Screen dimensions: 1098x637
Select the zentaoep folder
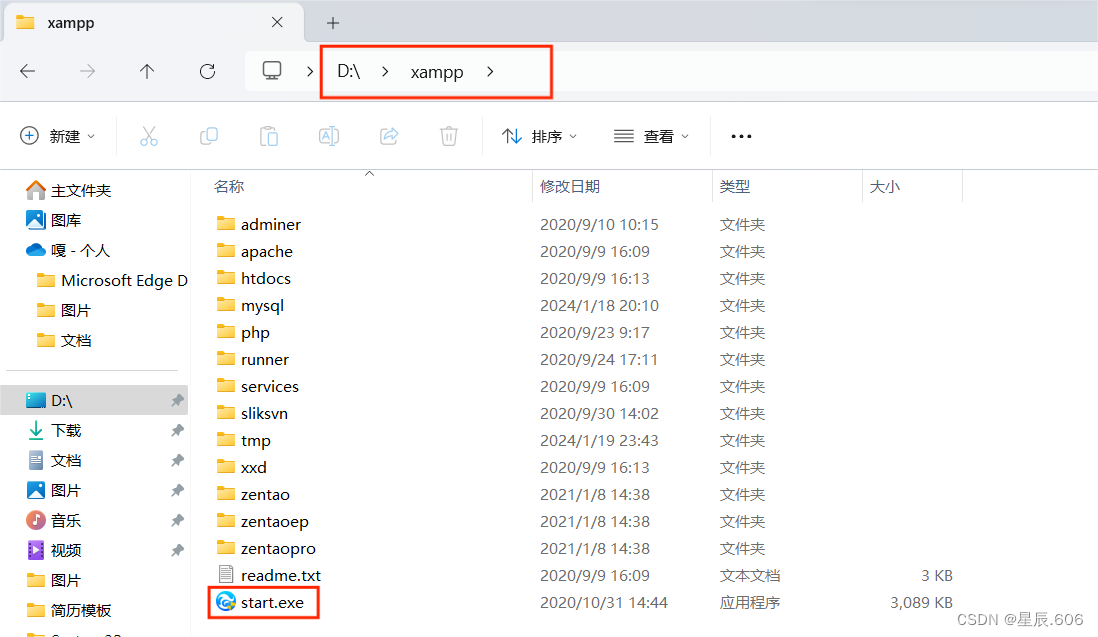(x=263, y=522)
